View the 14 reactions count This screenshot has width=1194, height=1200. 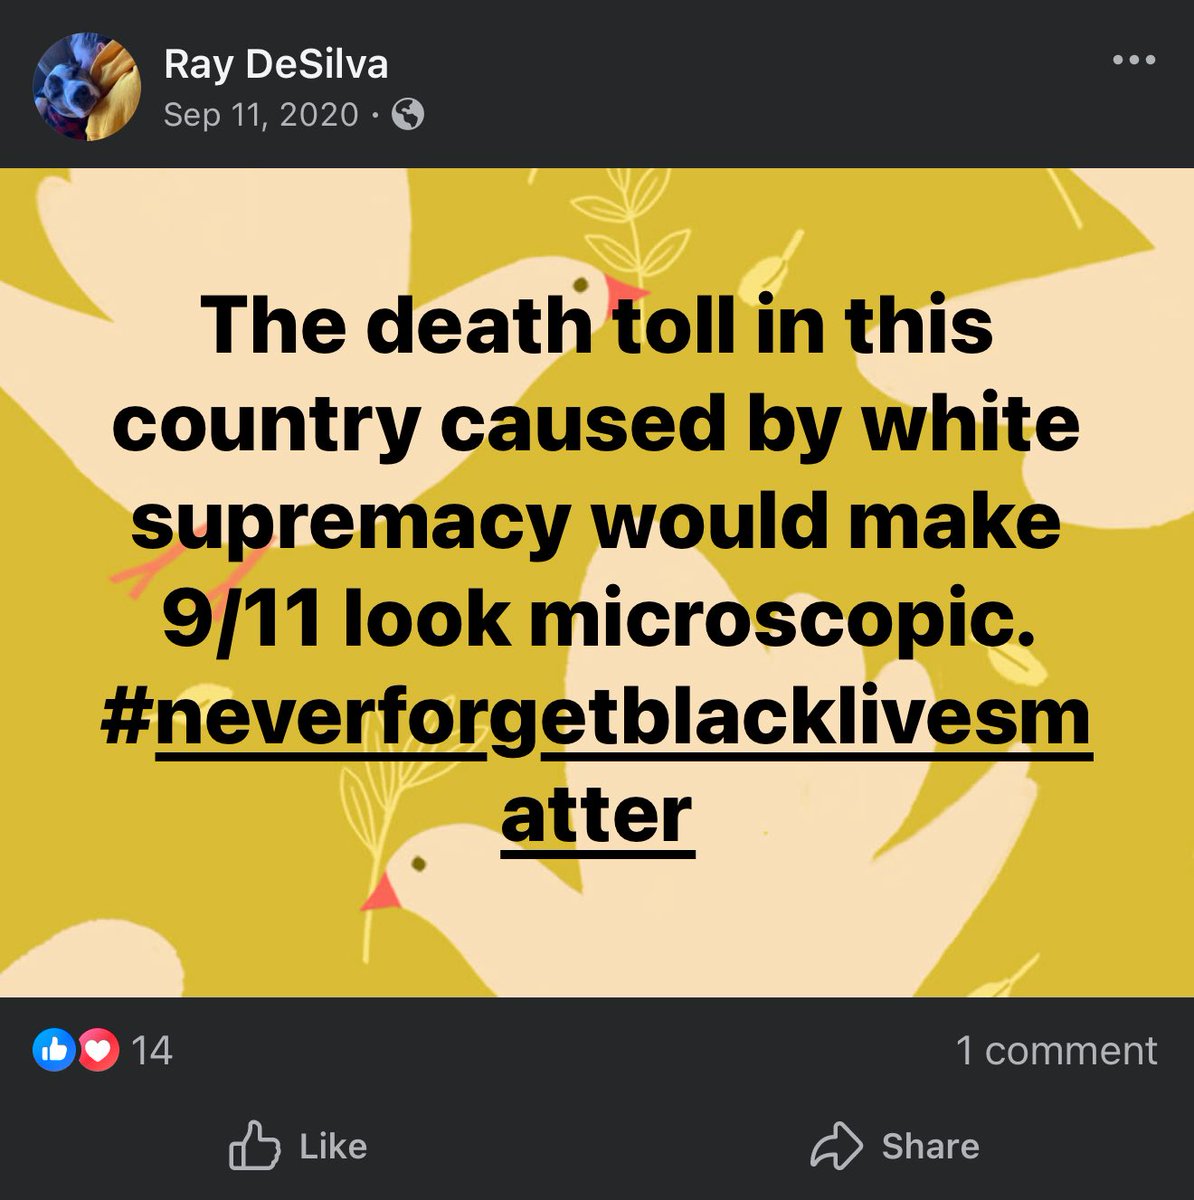(x=152, y=1051)
